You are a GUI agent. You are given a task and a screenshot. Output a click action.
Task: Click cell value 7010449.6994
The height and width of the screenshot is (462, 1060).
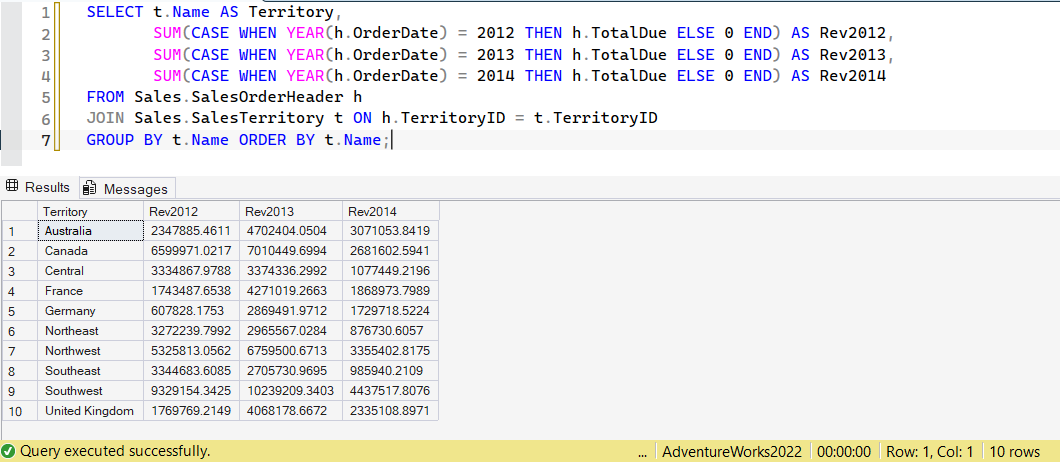click(x=291, y=251)
